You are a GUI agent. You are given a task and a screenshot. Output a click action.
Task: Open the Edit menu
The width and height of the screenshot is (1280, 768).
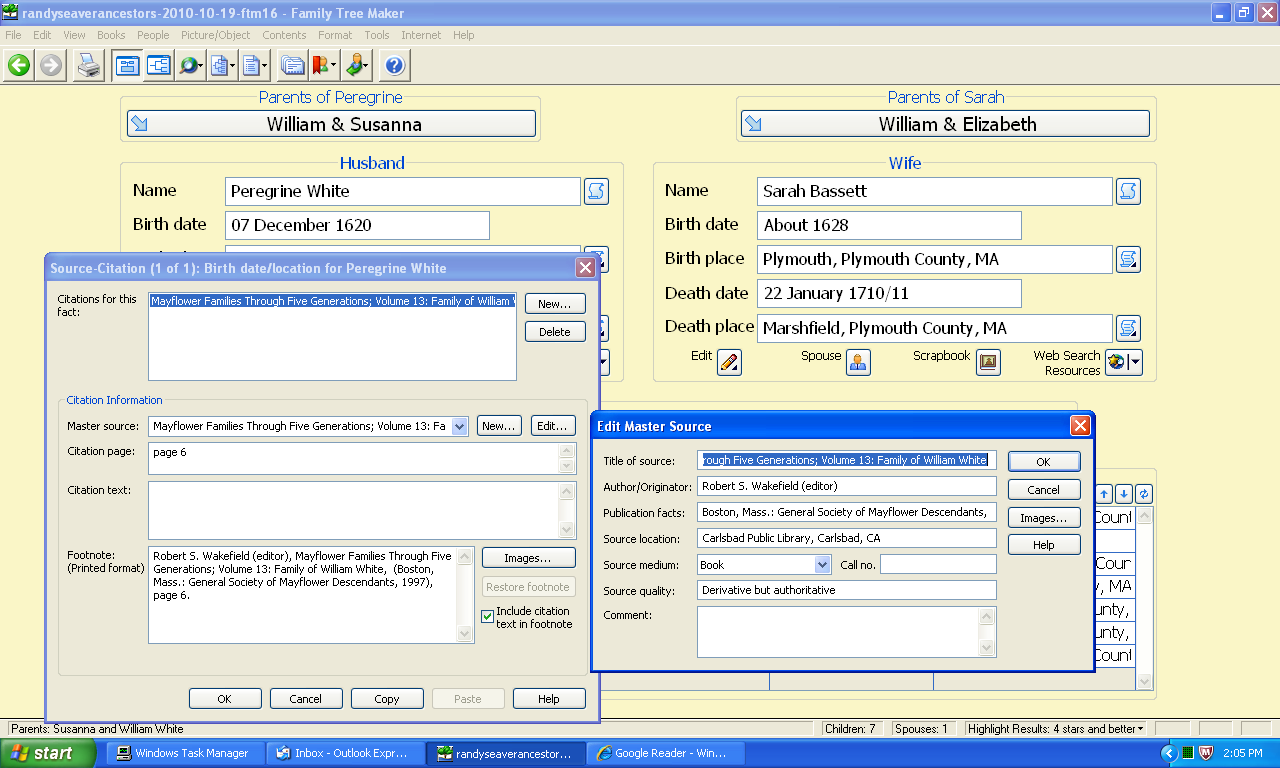(42, 35)
